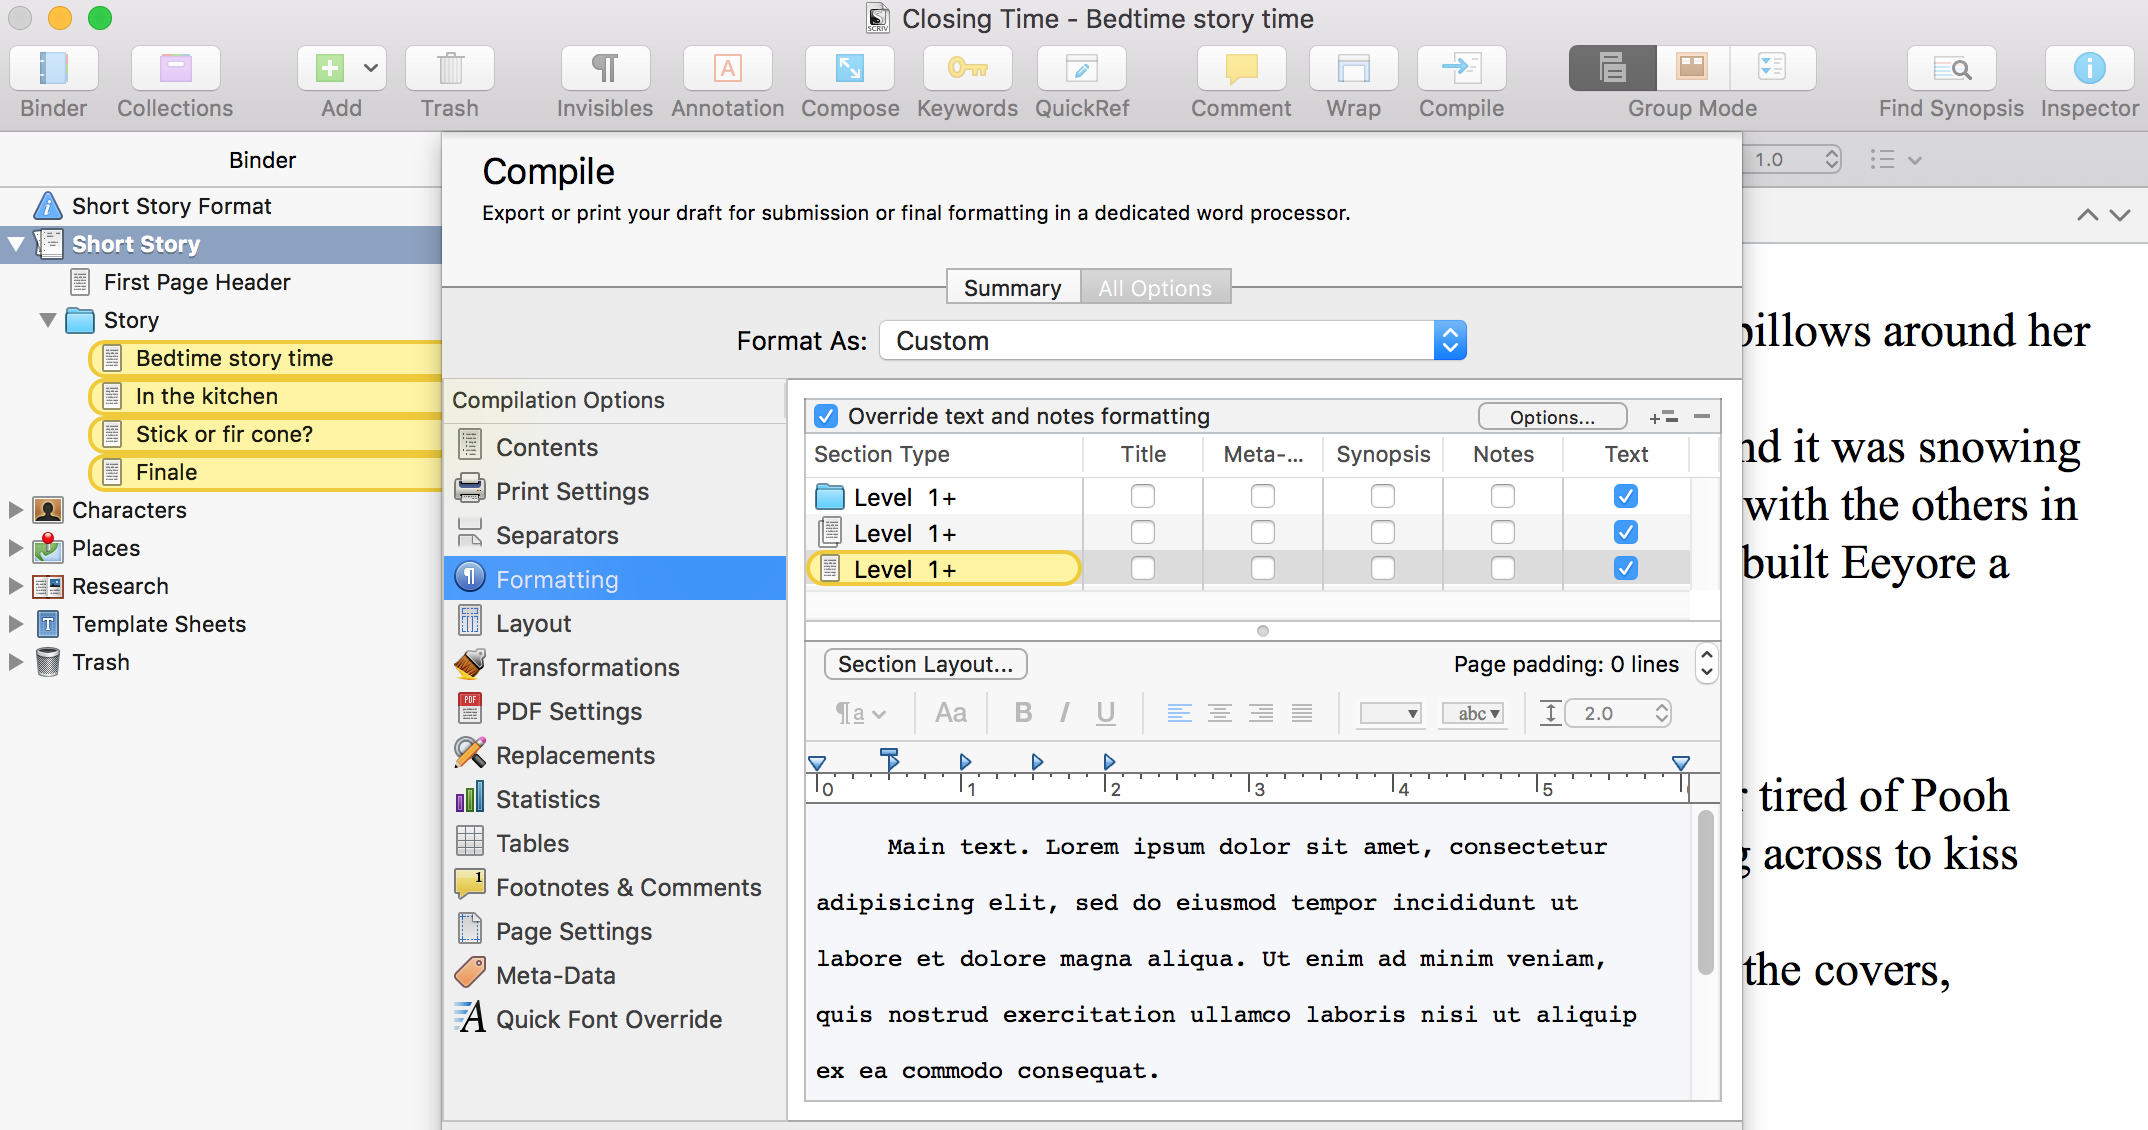Click the QuickRef toolbar icon
2148x1130 pixels.
tap(1081, 69)
